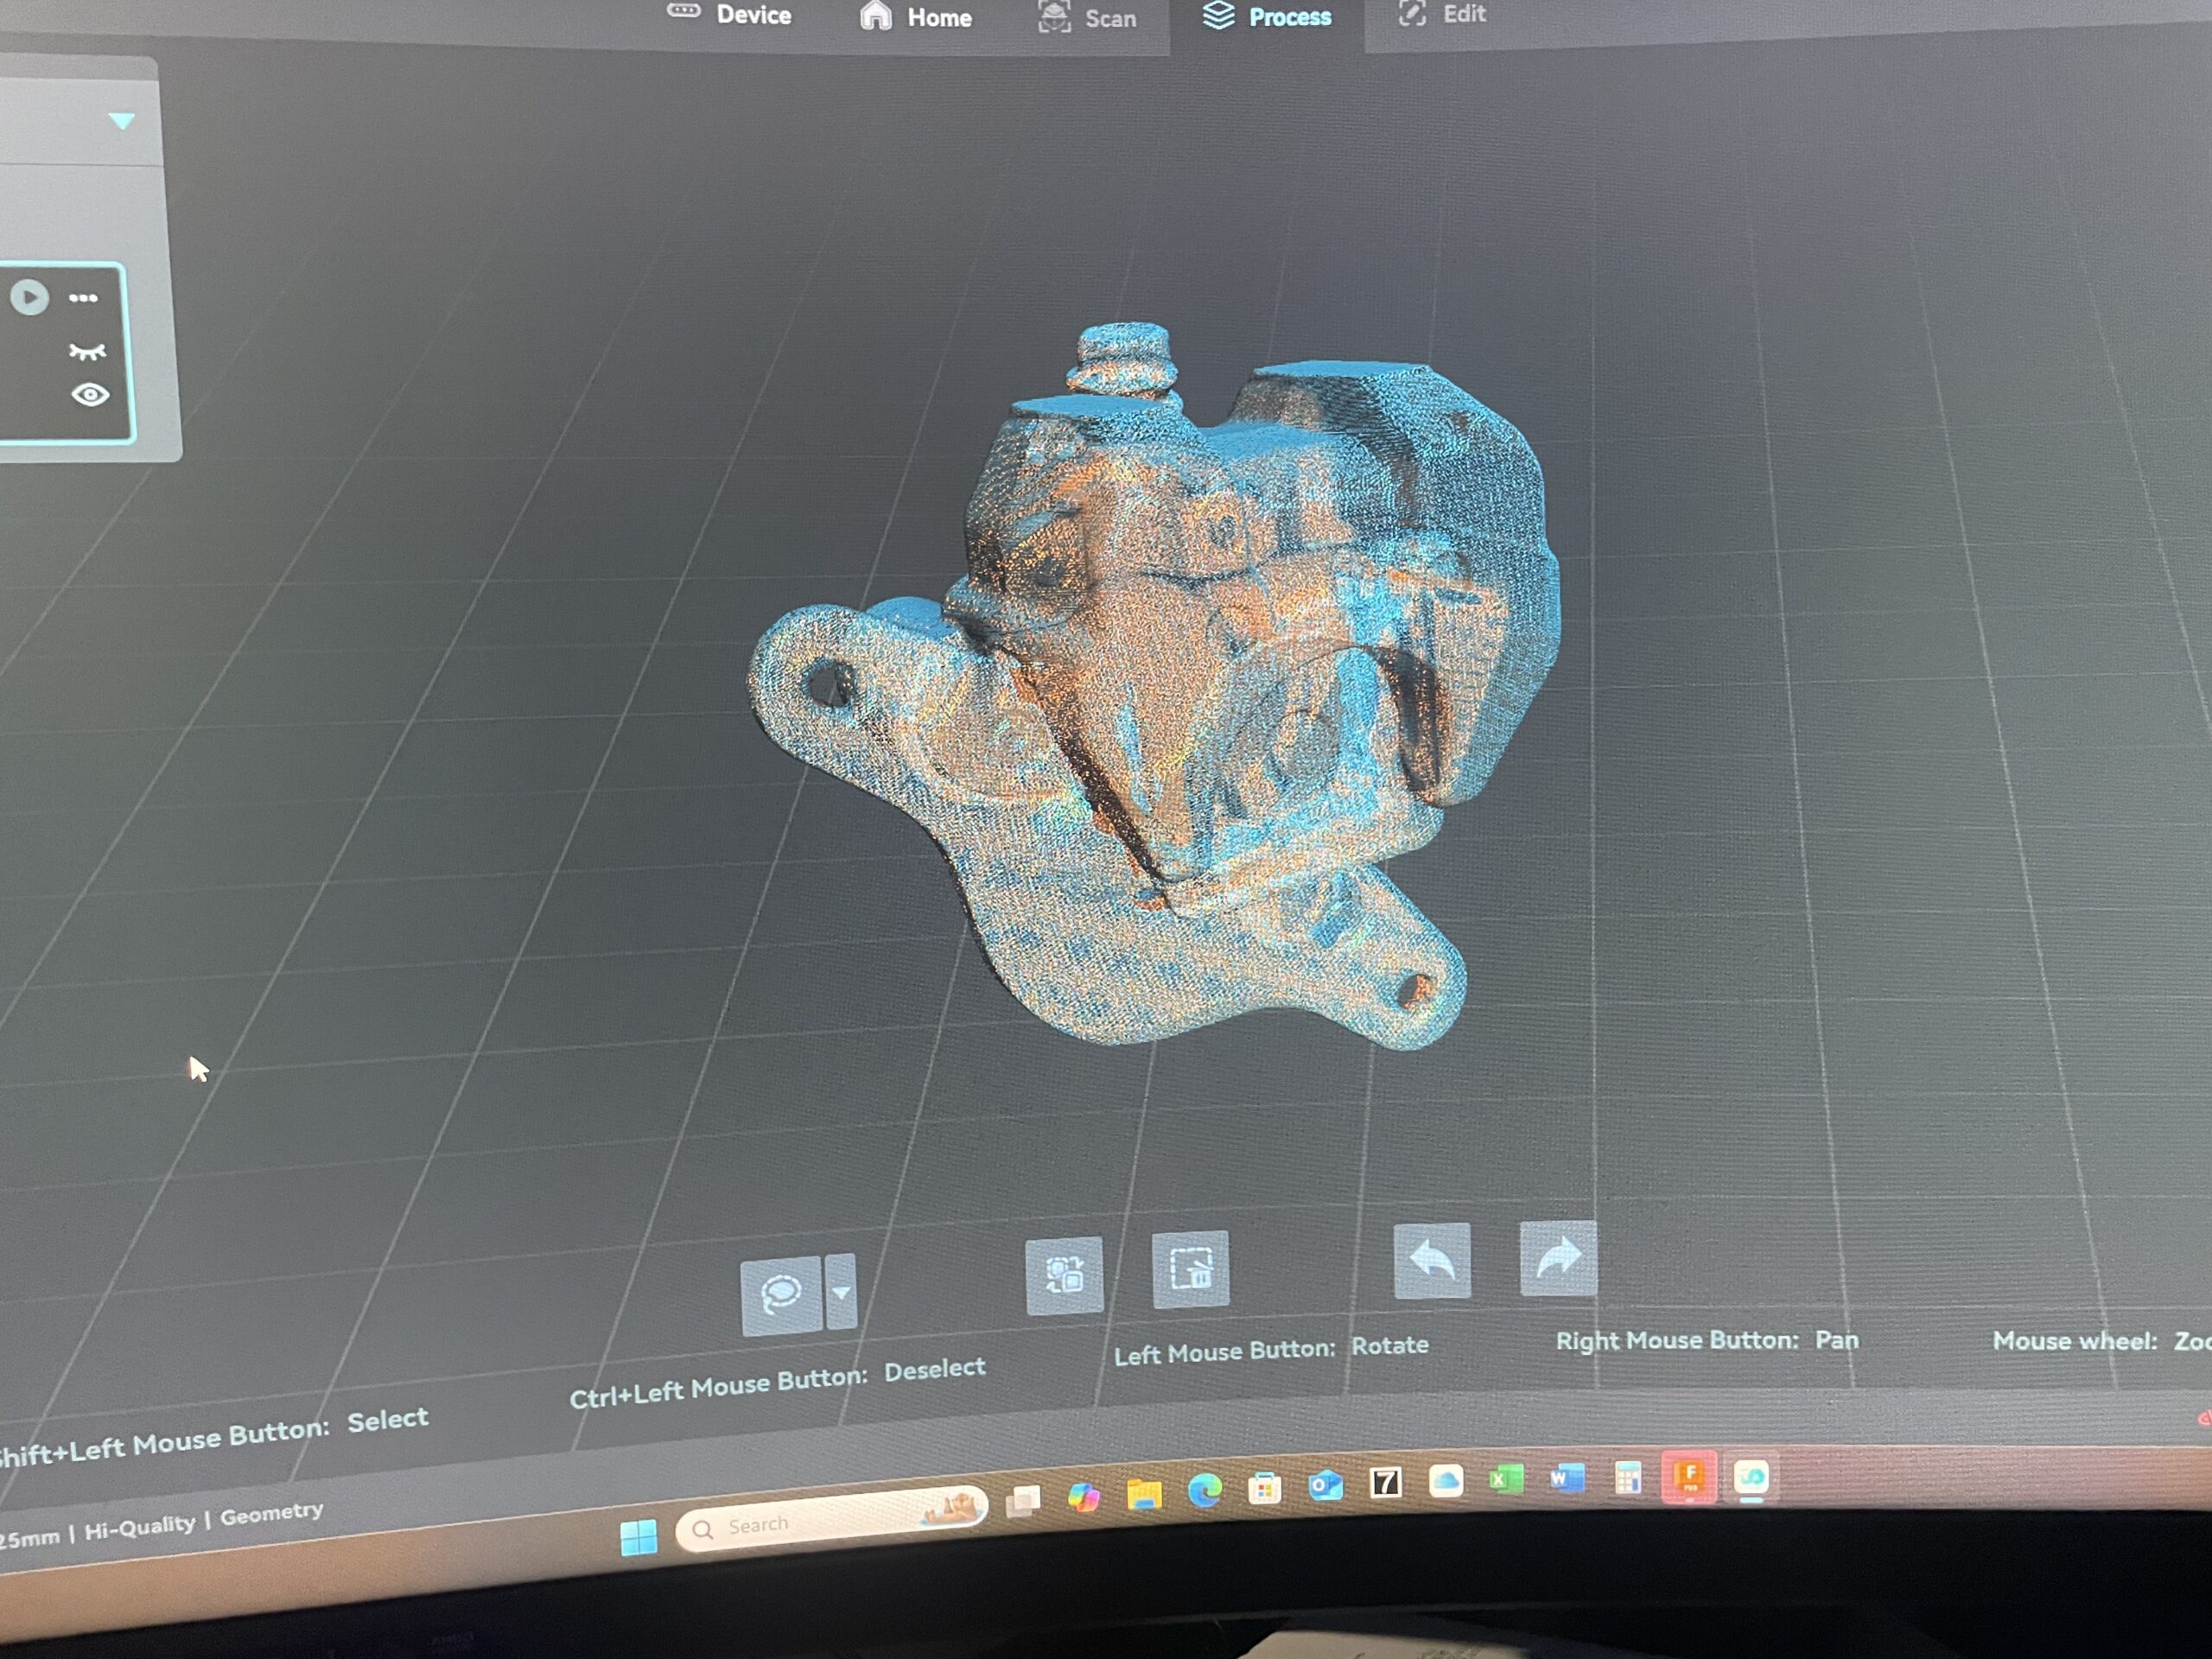Switch to the 3D scanner app taskbar icon
This screenshot has width=2212, height=1659.
point(1751,1477)
